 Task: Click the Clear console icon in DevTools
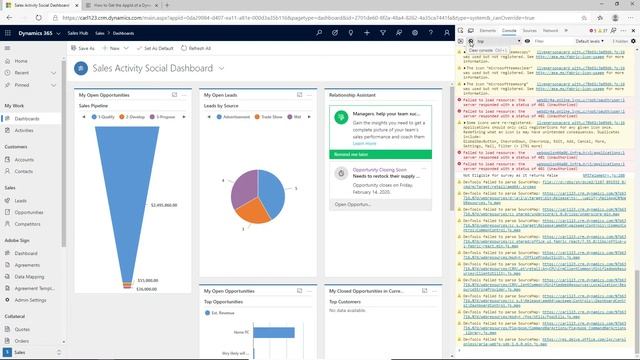tap(471, 41)
